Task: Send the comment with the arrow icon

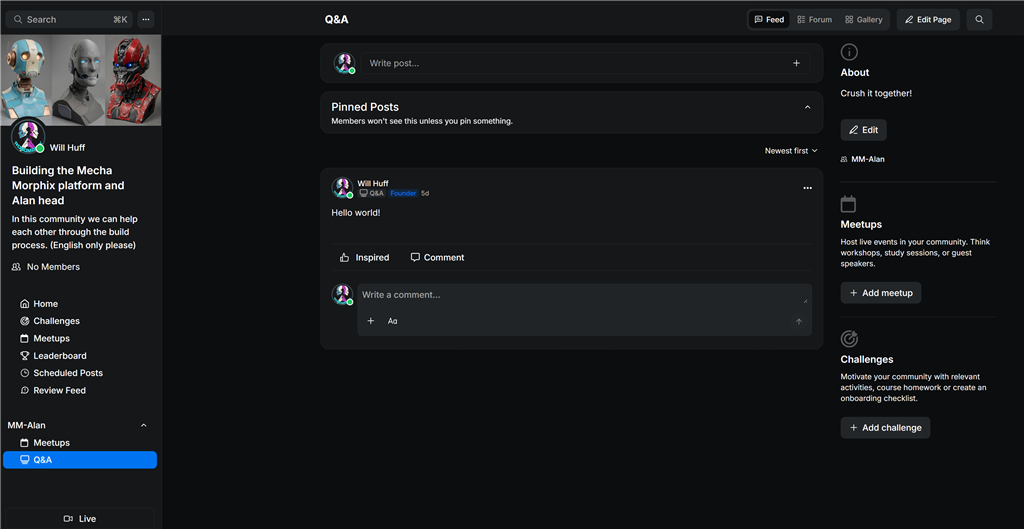Action: 798,321
